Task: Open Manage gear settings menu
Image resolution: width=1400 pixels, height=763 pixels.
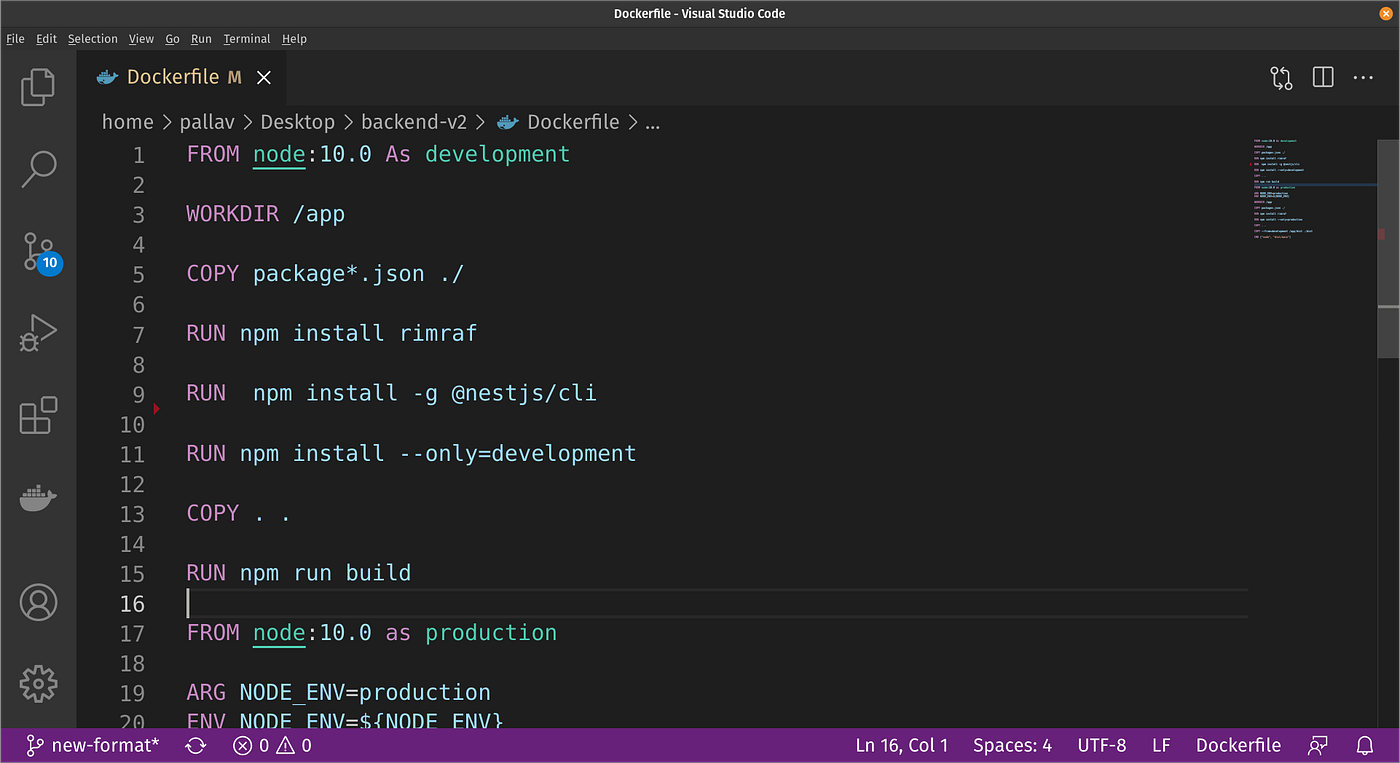Action: (x=38, y=684)
